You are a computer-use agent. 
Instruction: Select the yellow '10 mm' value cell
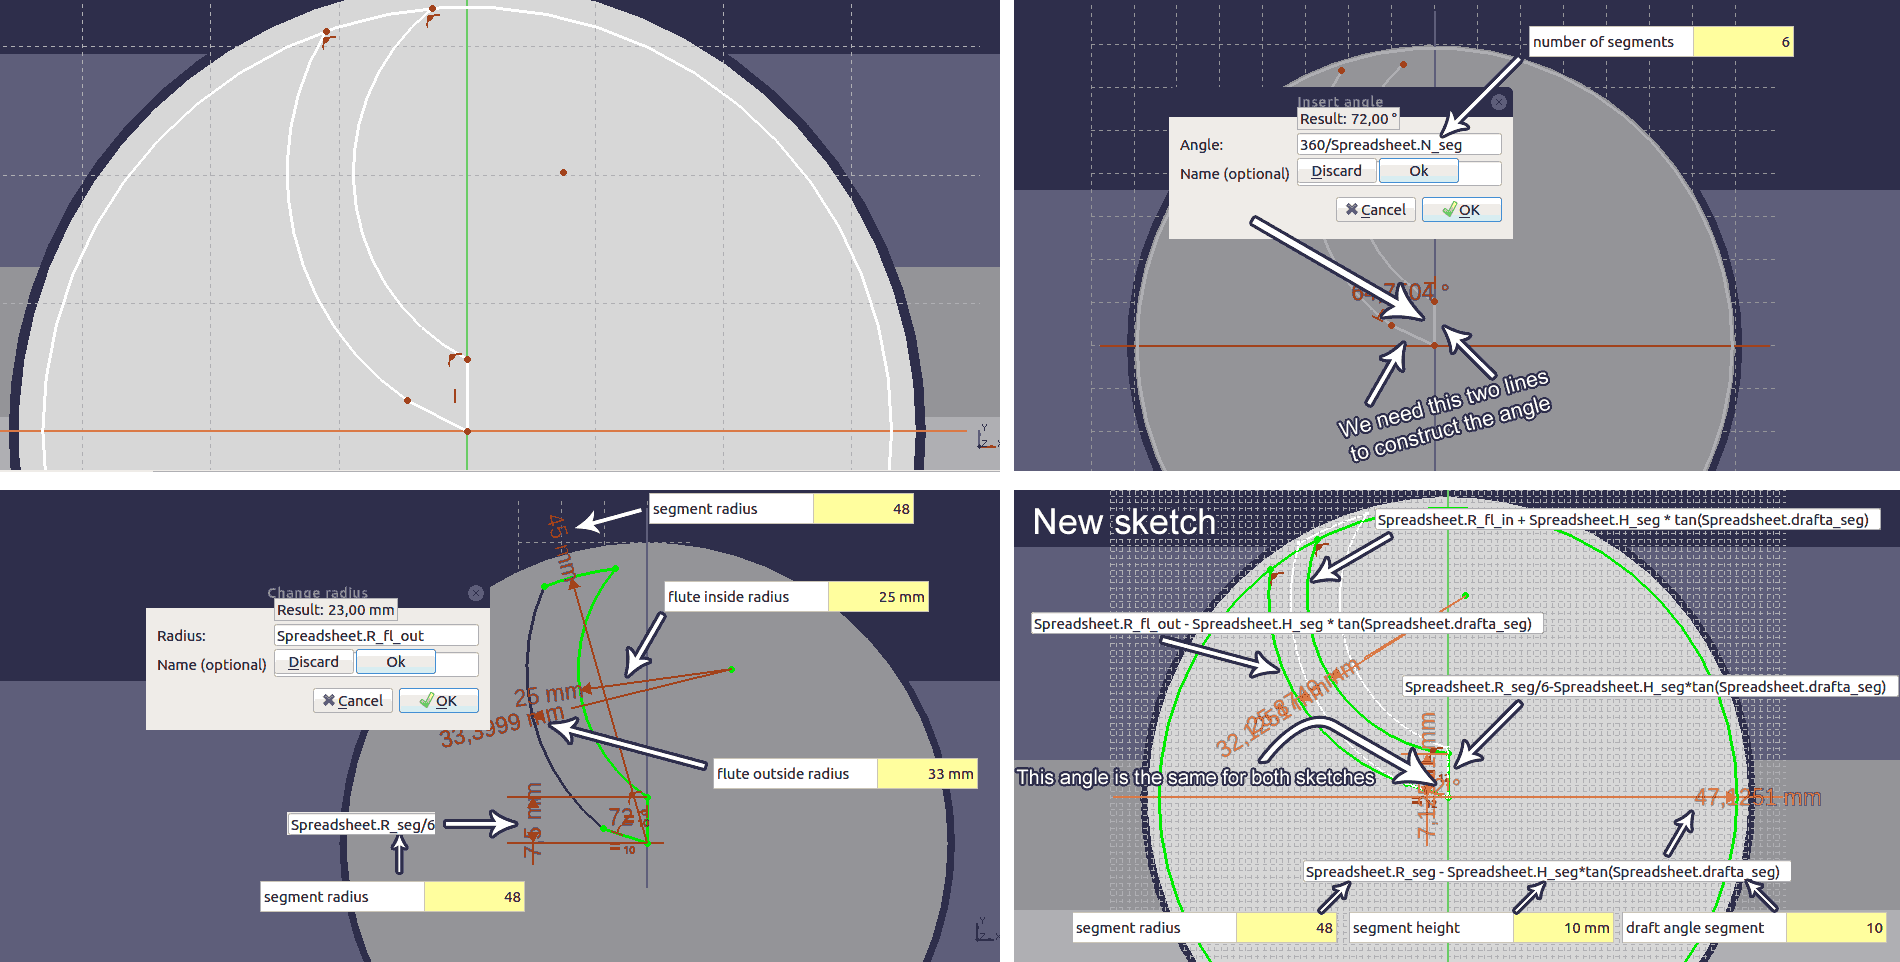click(1563, 928)
